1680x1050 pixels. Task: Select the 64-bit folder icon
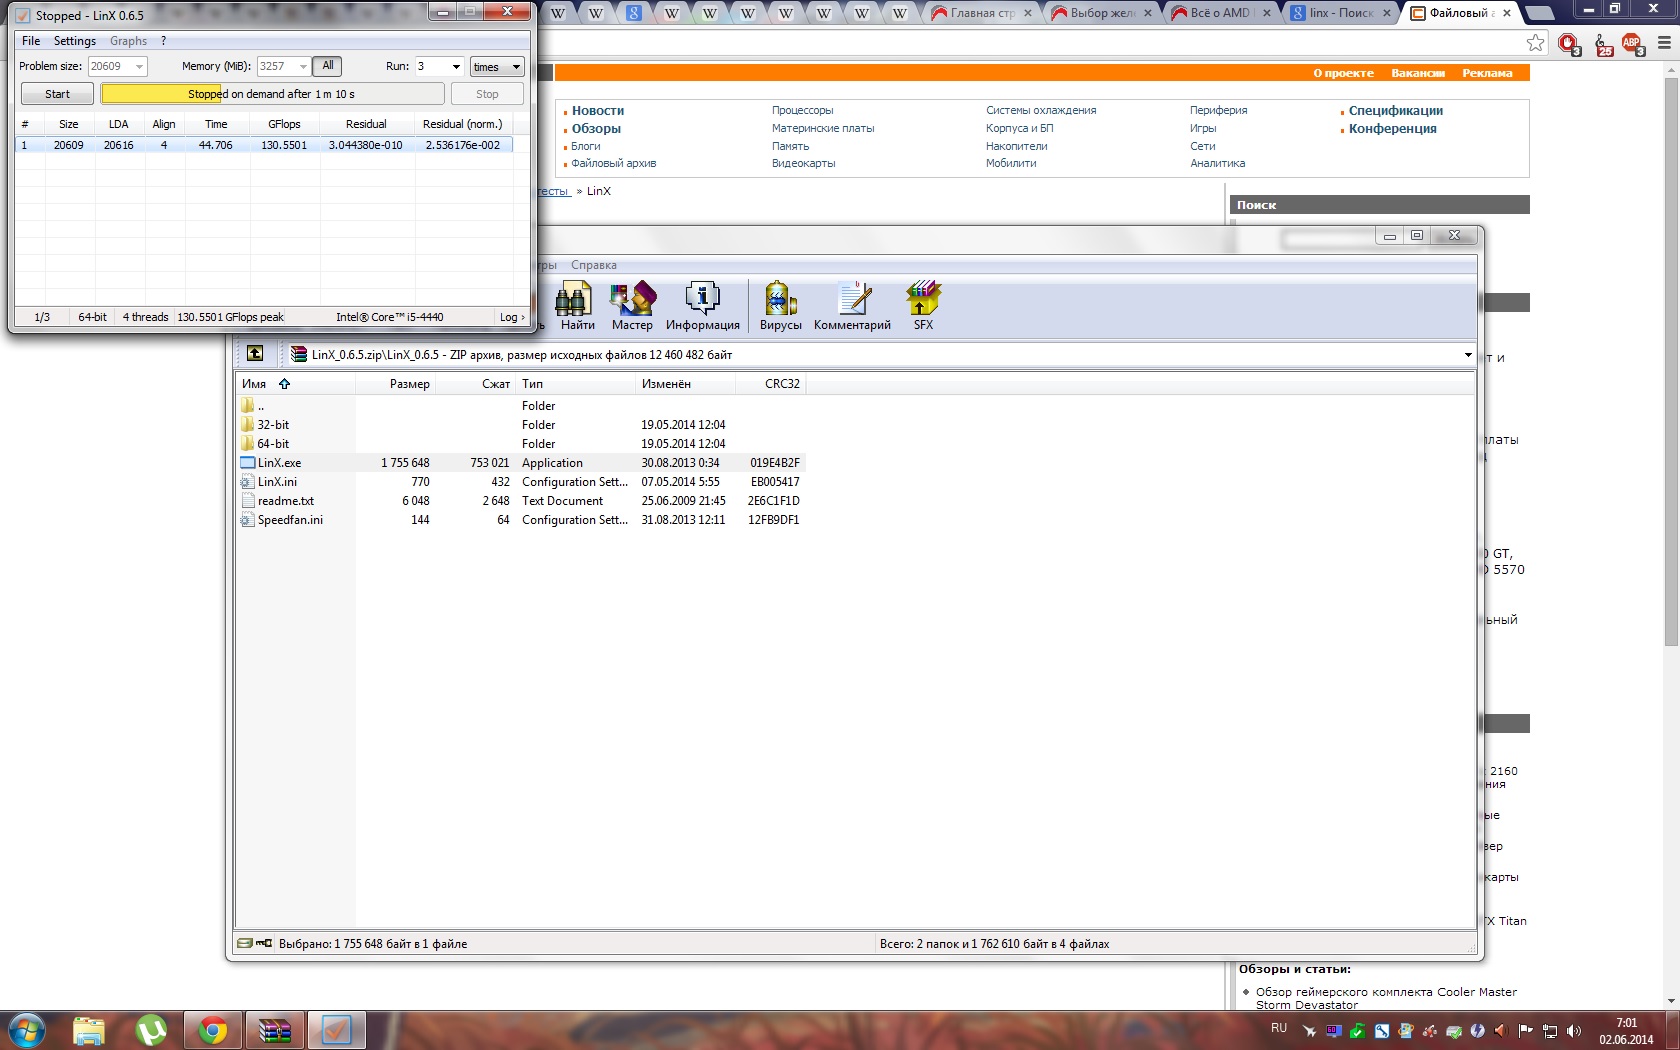(x=247, y=444)
